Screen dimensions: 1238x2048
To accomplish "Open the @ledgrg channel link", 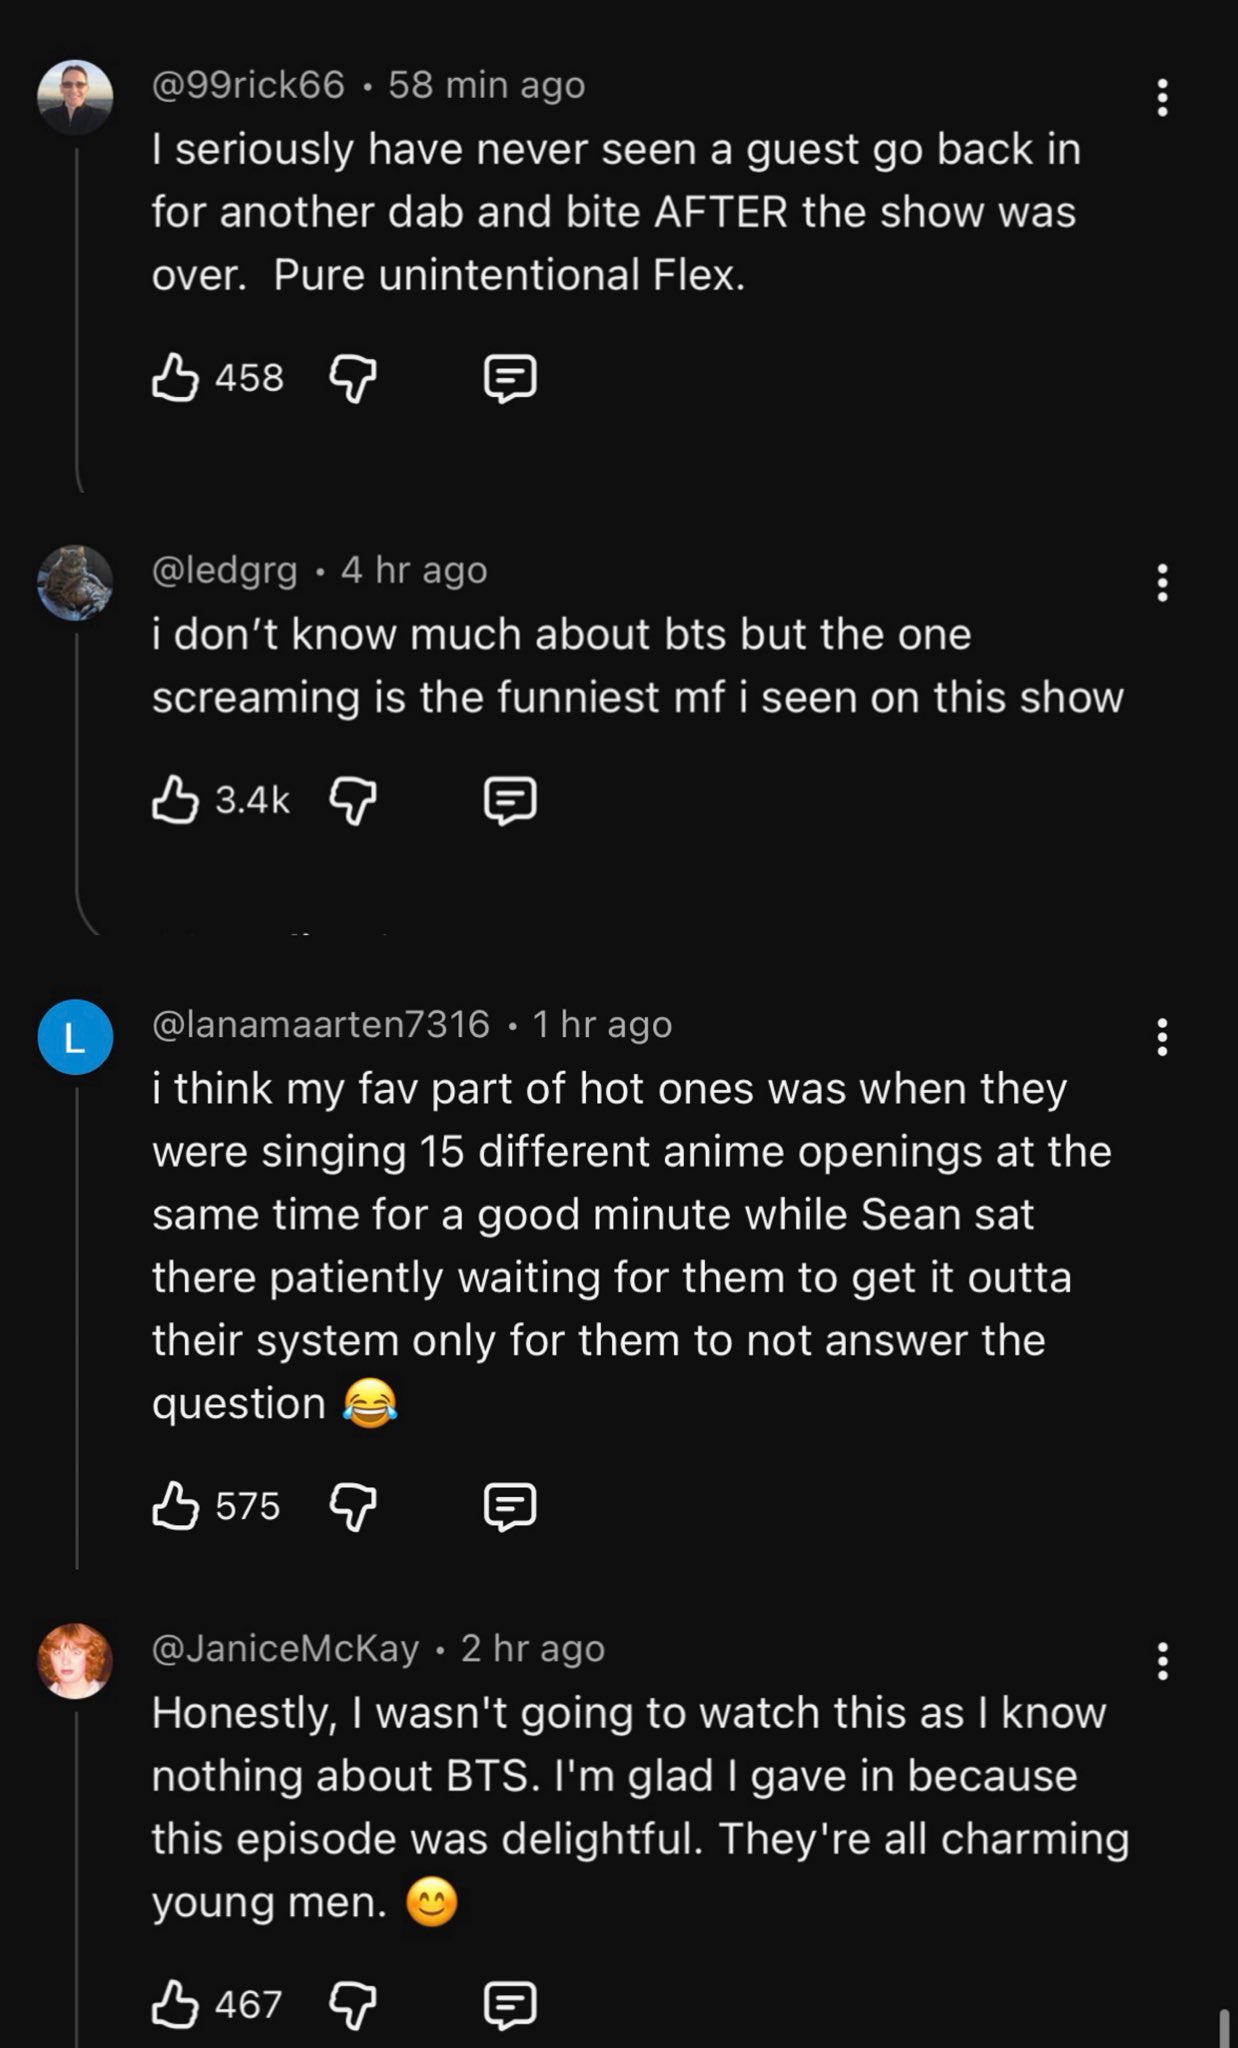I will click(225, 570).
